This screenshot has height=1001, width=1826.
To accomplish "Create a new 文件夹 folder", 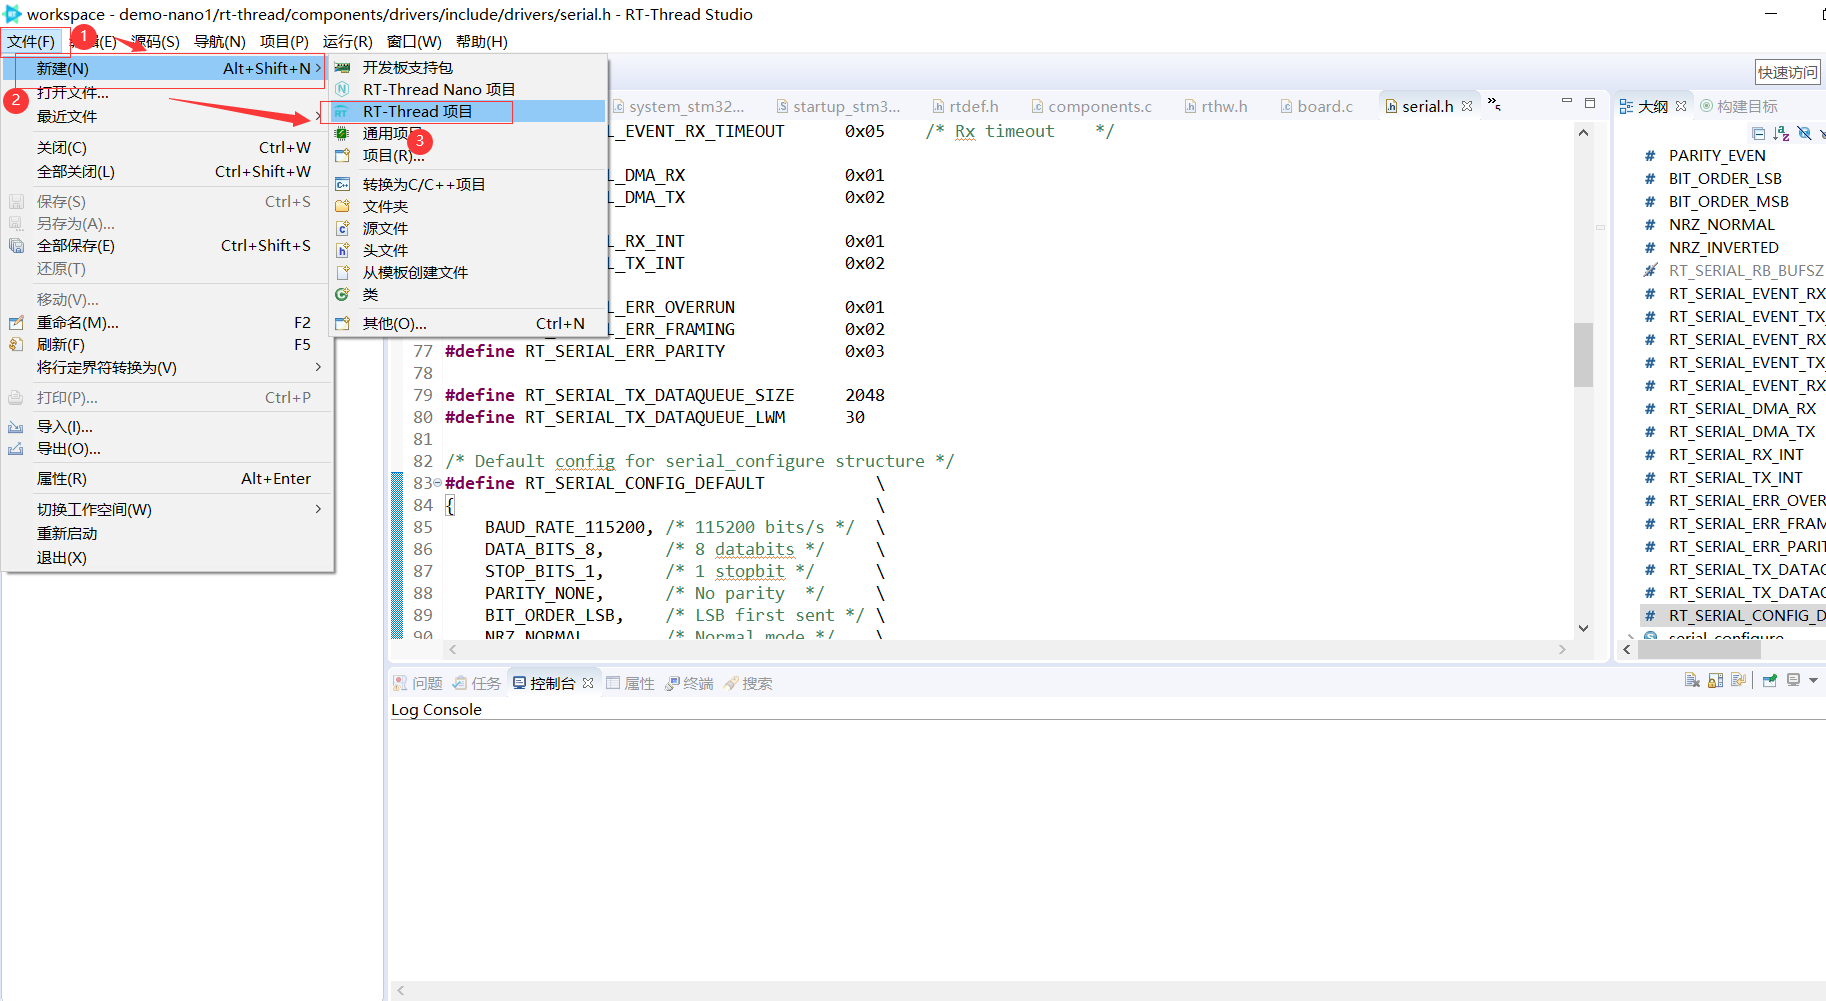I will [x=468, y=206].
